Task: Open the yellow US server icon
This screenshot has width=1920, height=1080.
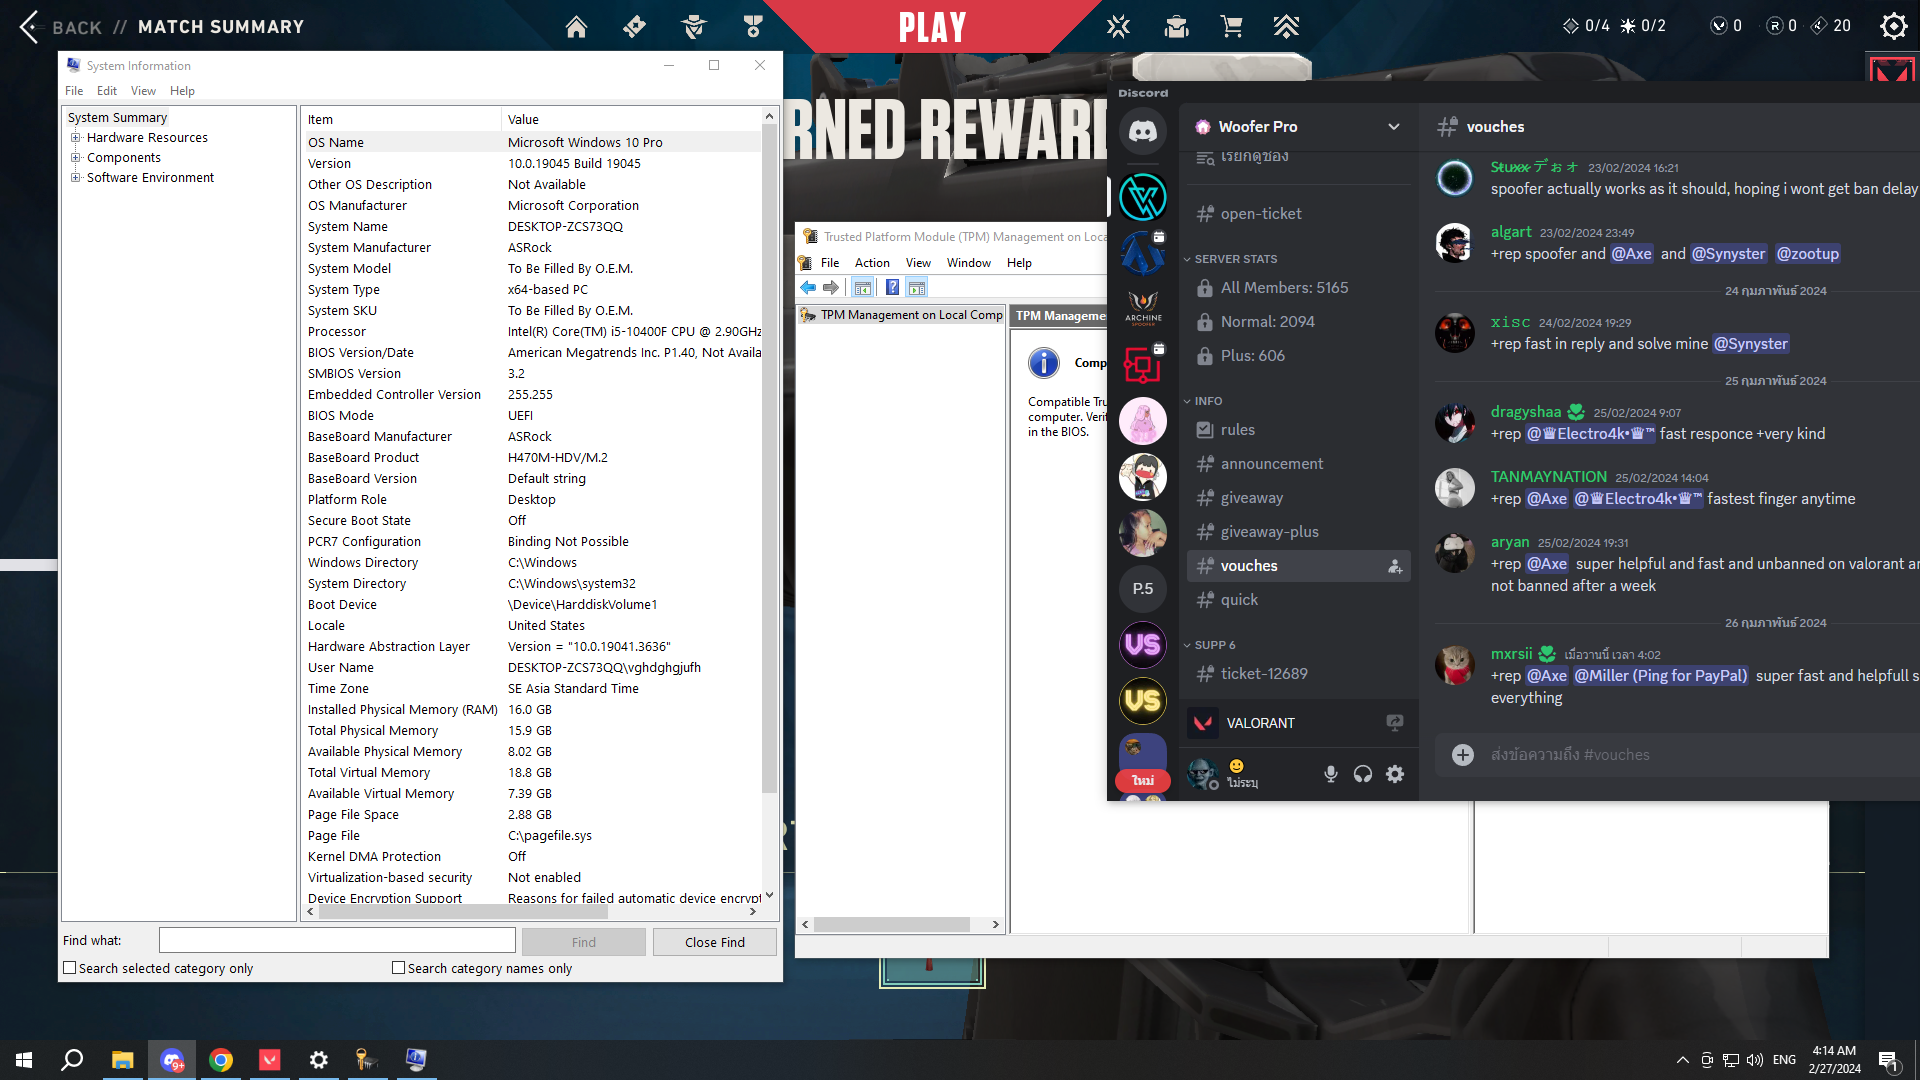Action: (1143, 701)
